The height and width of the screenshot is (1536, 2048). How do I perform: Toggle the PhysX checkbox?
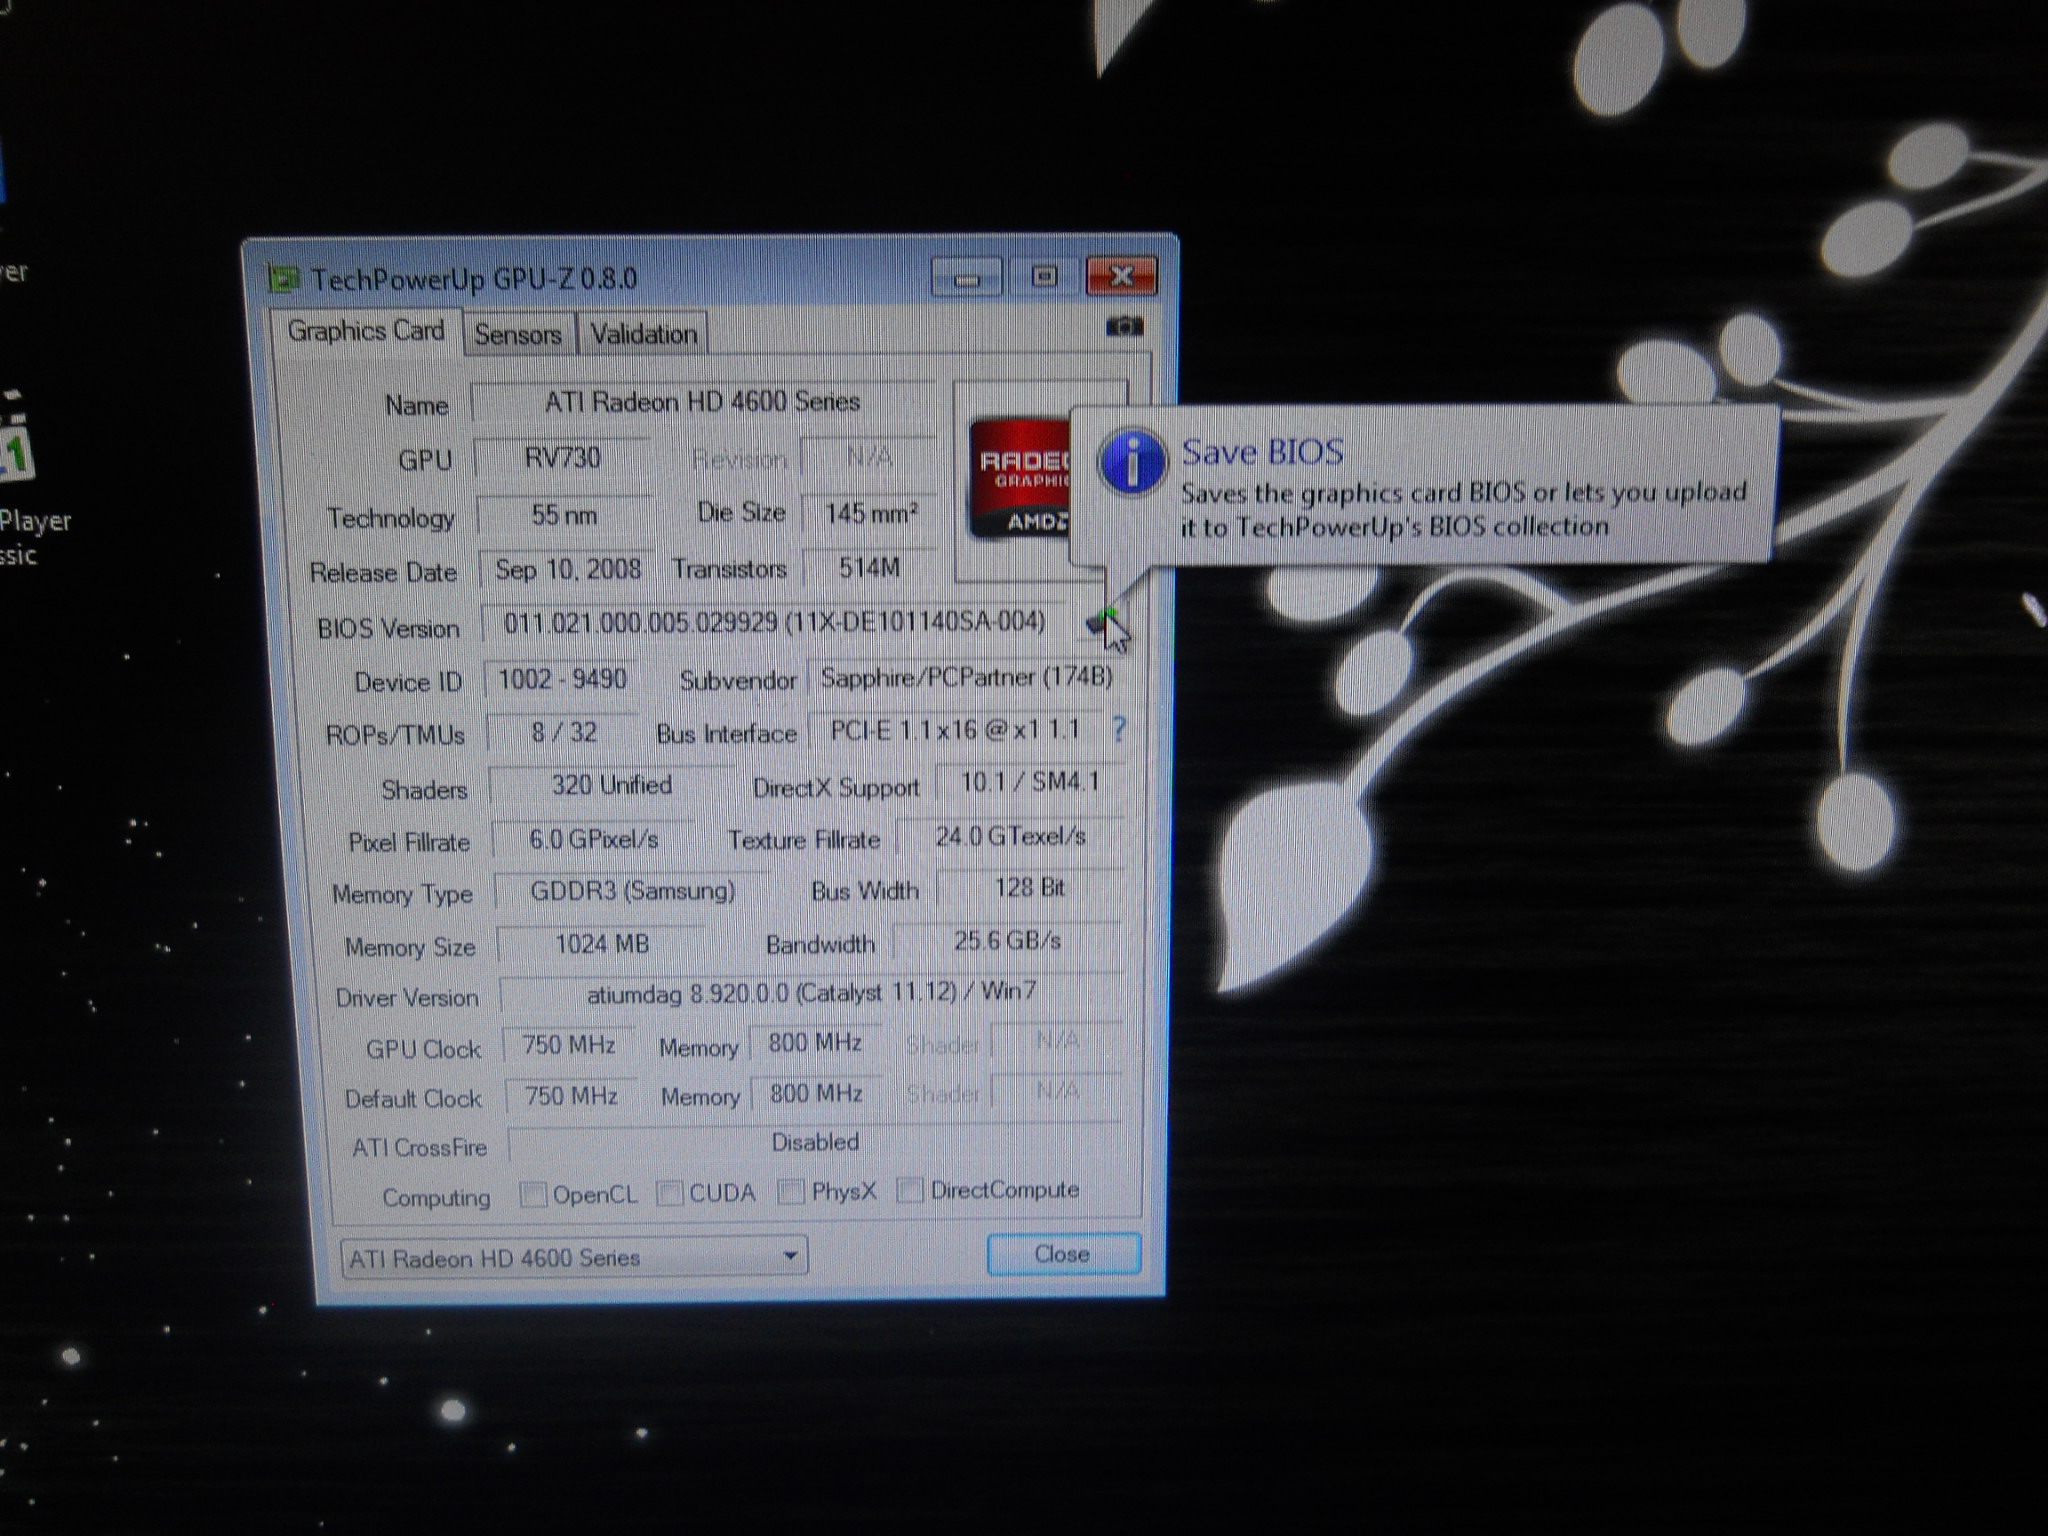[x=791, y=1191]
